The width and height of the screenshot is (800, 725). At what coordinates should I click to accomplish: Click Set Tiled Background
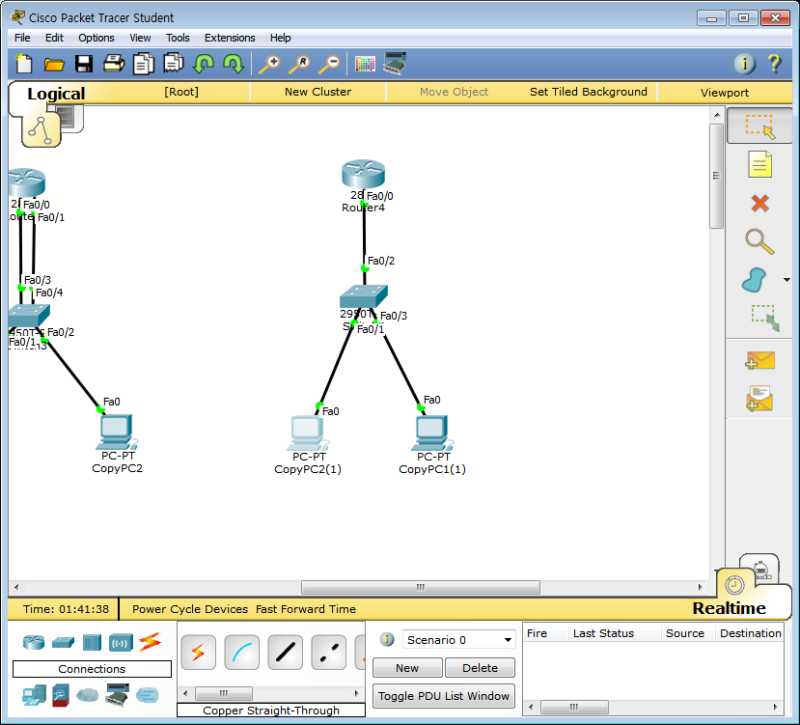[588, 92]
